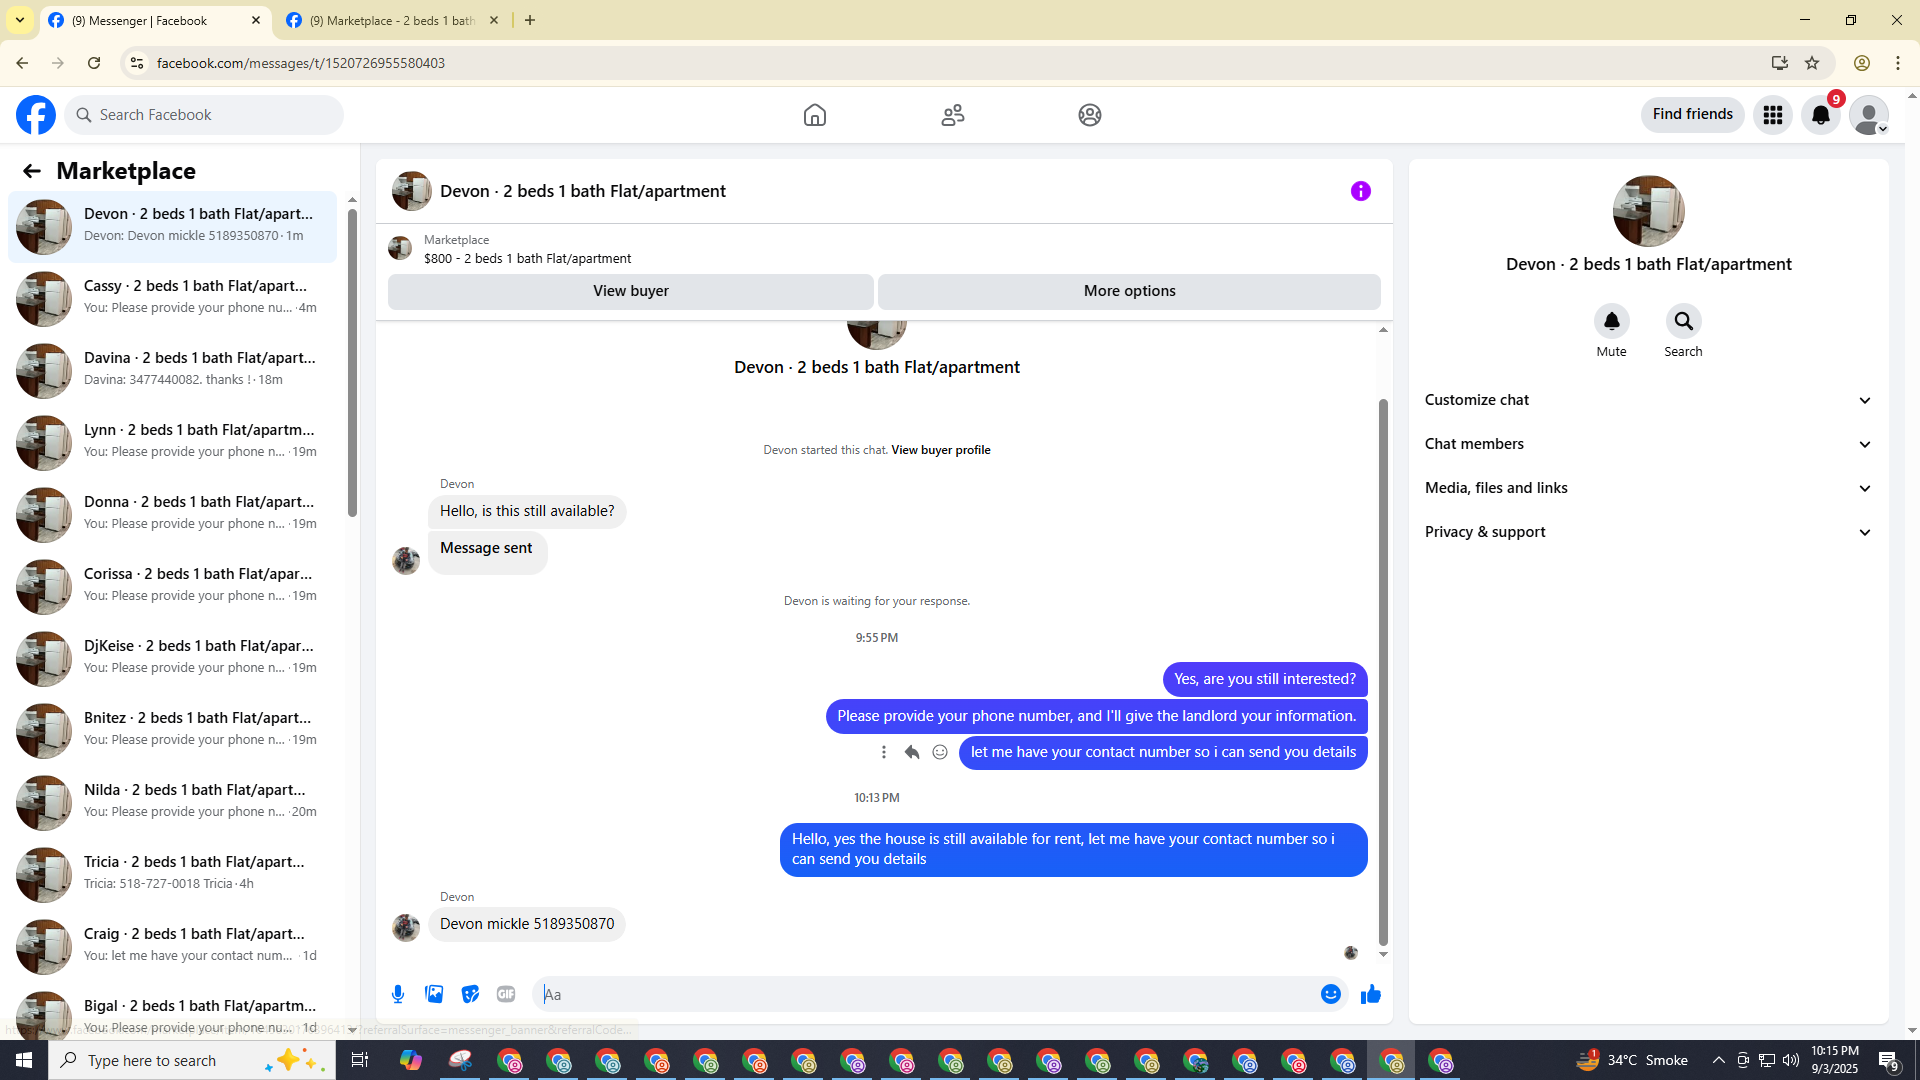1920x1080 pixels.
Task: Switch to the Messenger browser tab
Action: [155, 20]
